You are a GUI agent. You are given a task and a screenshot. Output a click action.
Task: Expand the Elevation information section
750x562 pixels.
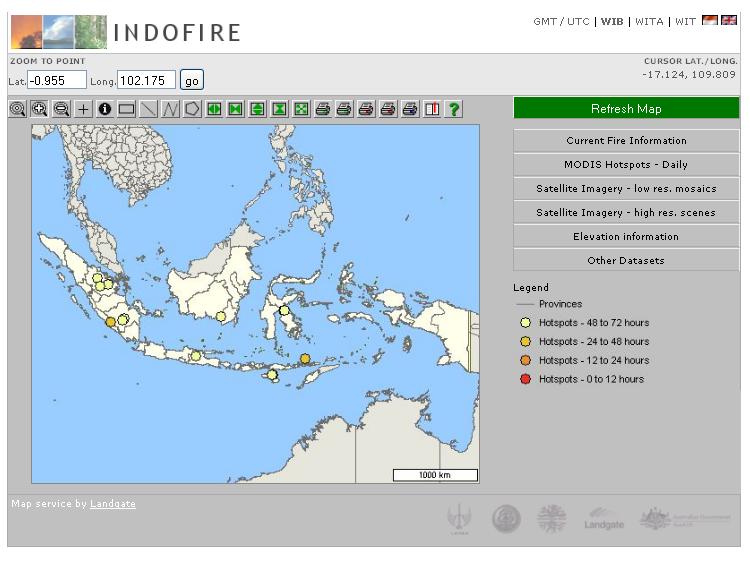coord(626,237)
